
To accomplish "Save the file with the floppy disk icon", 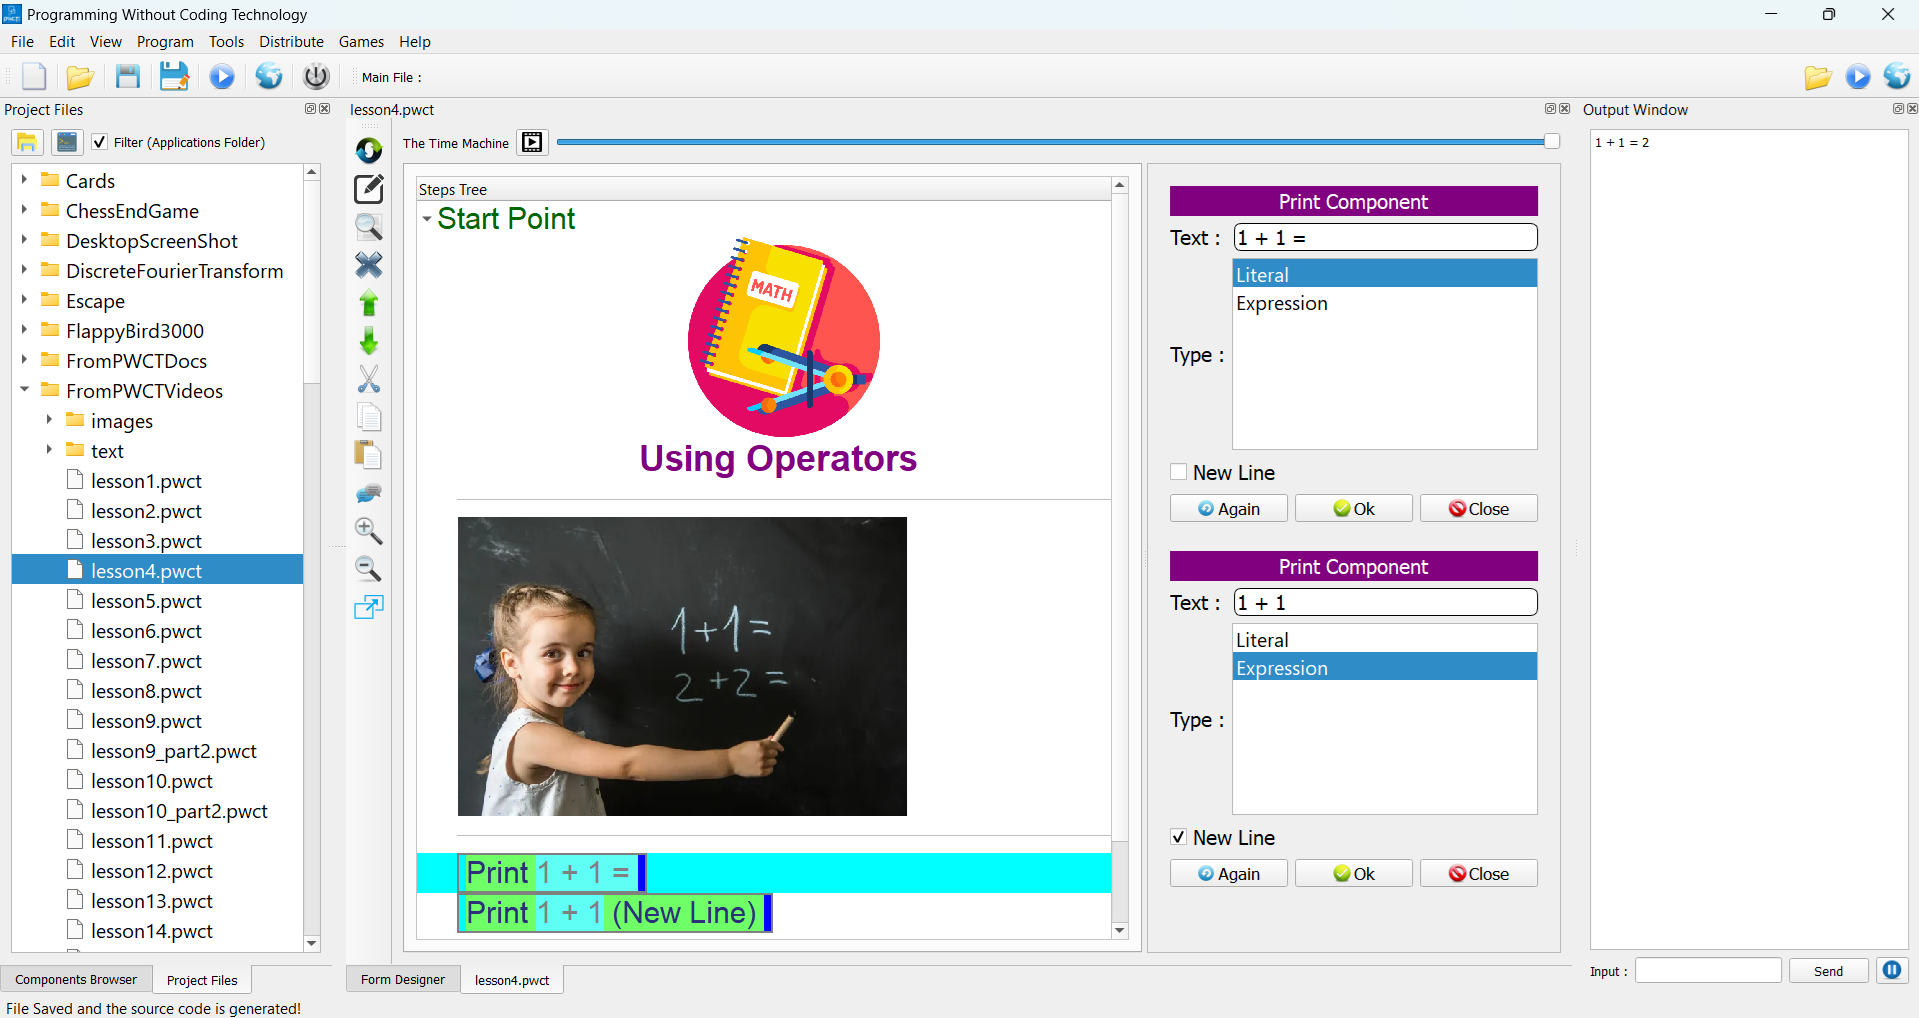I will click(128, 77).
